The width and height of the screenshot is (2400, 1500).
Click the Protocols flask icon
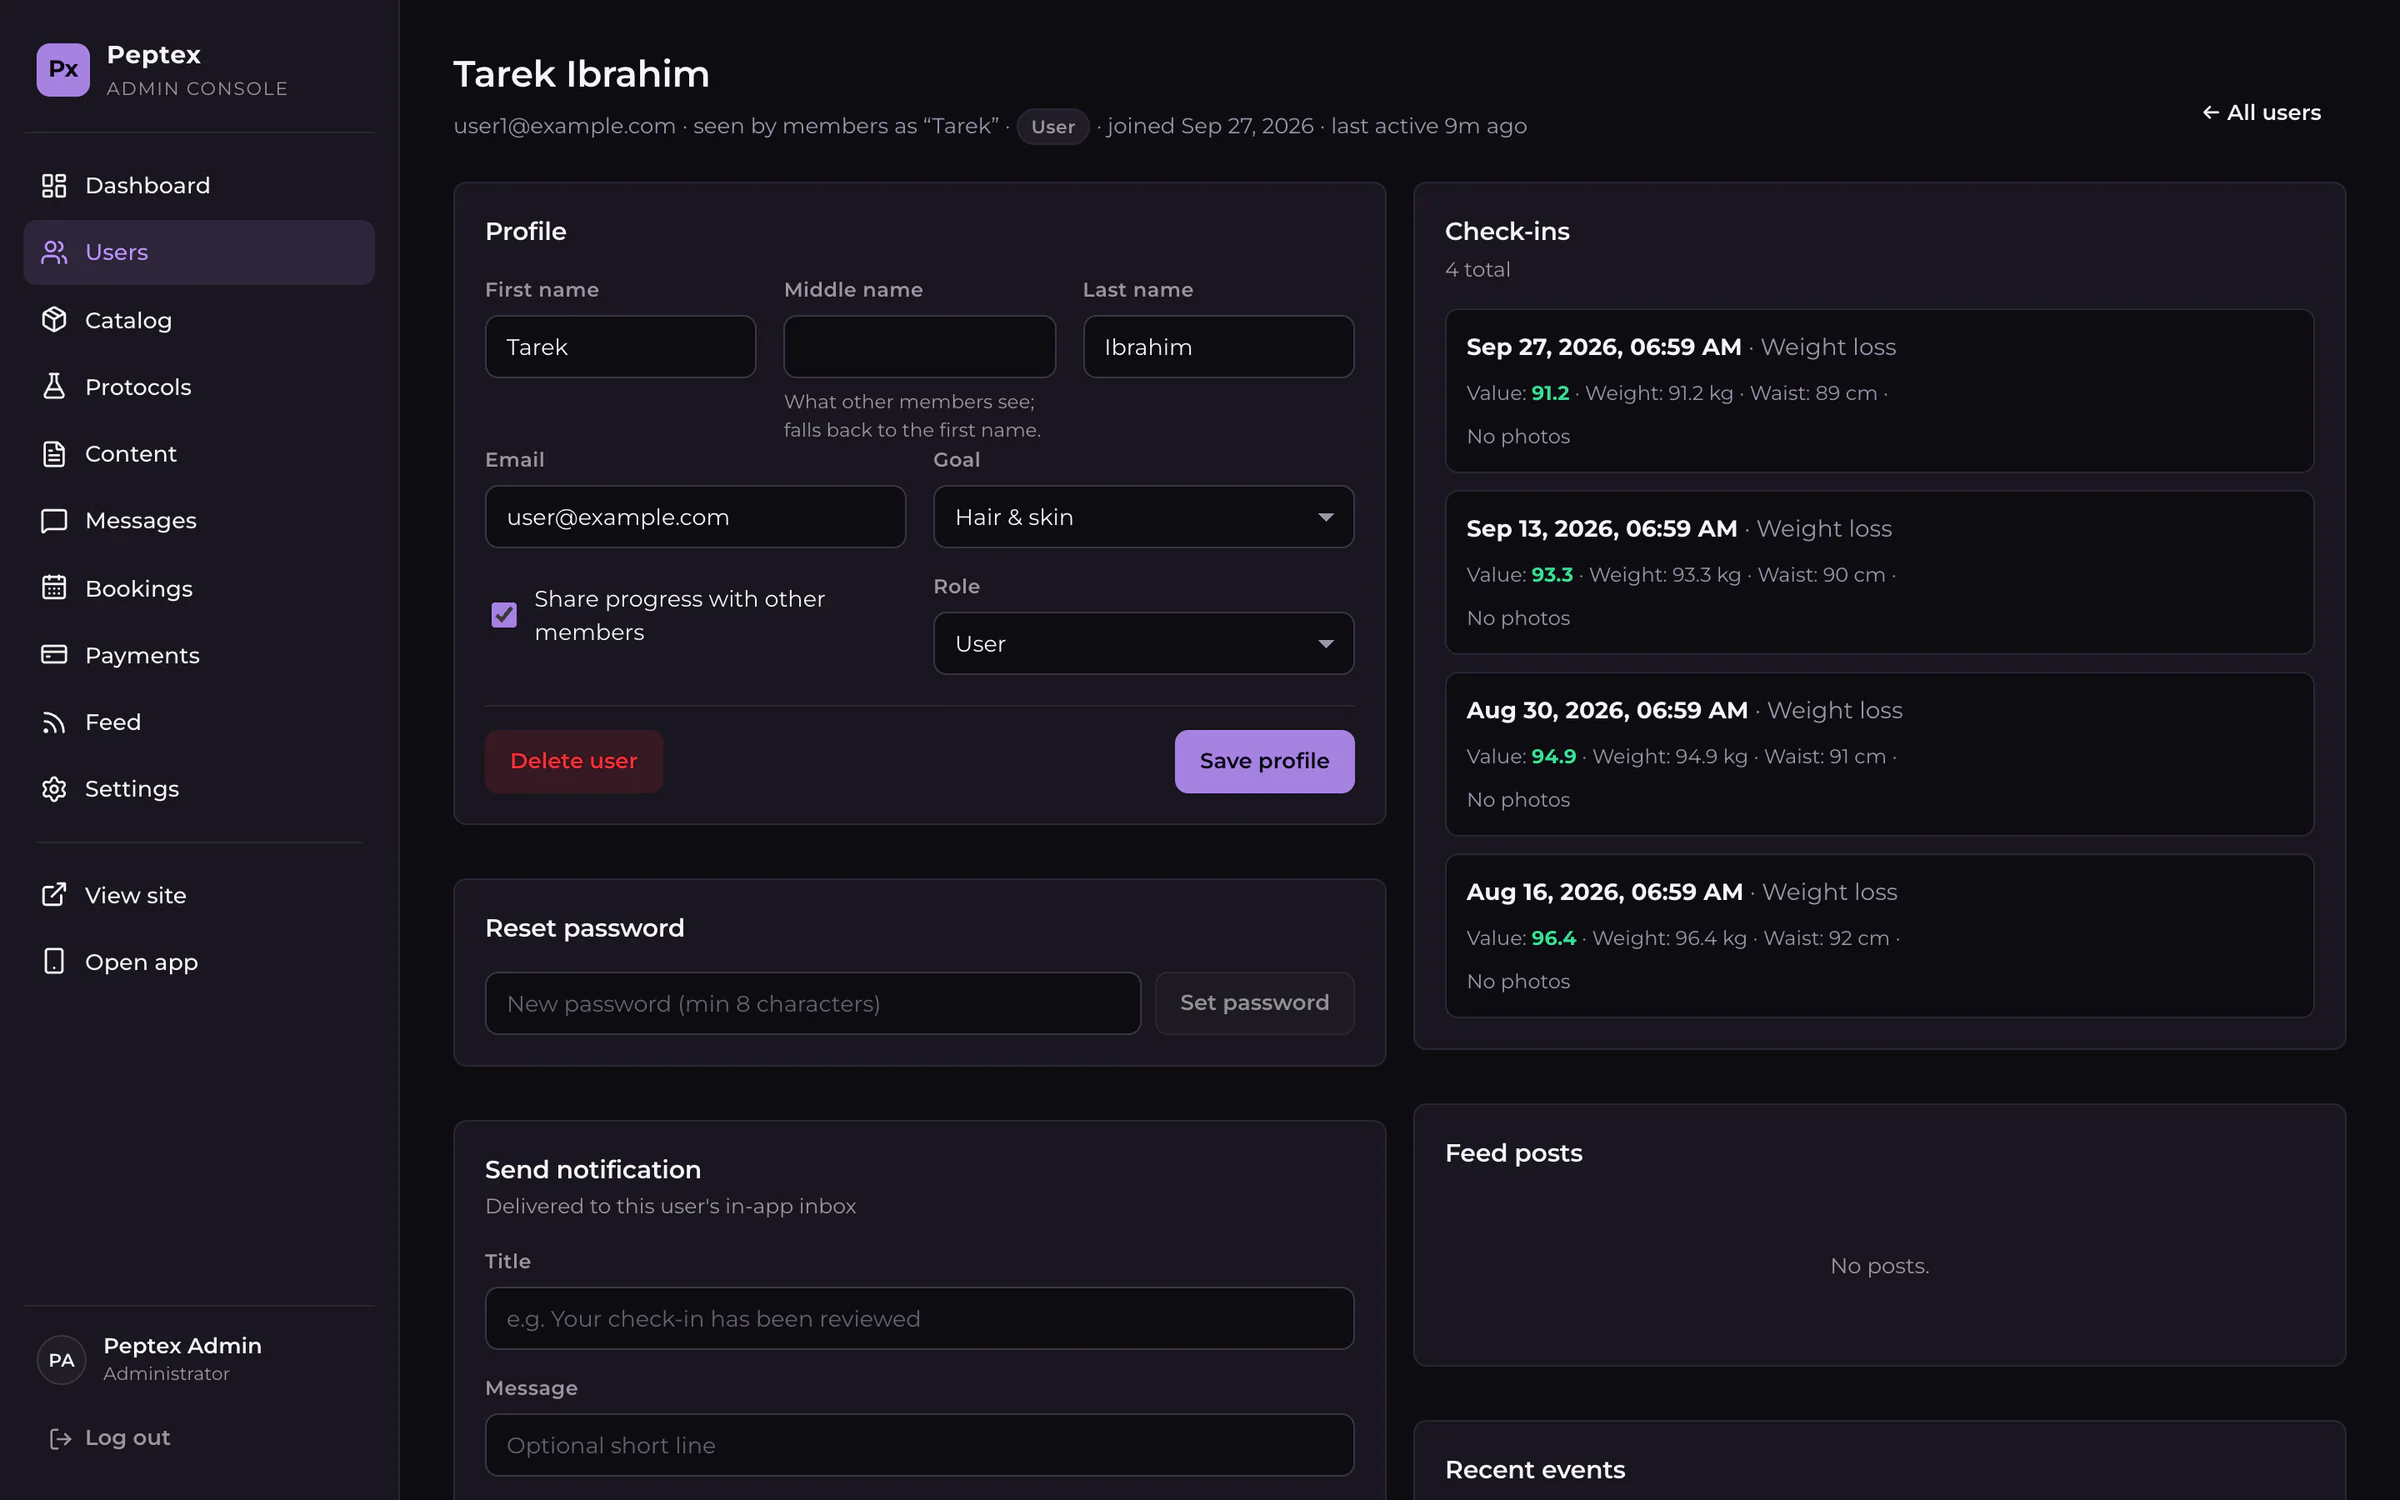coord(54,386)
